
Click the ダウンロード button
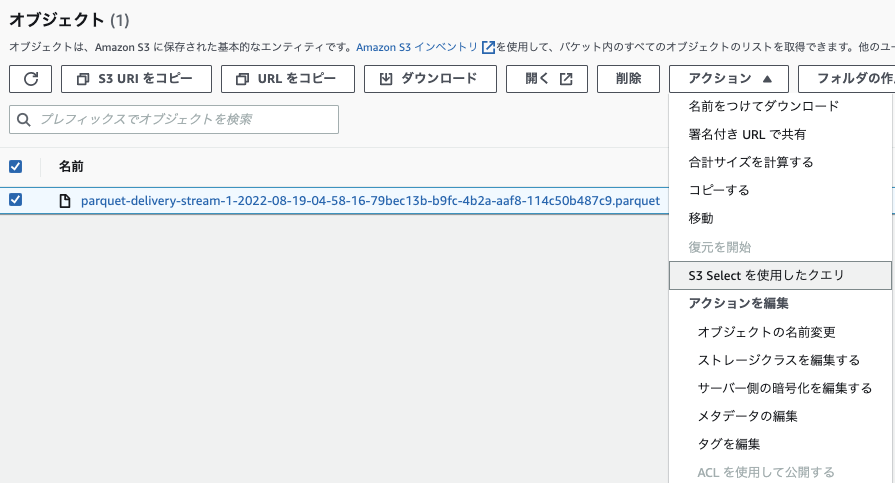click(430, 79)
